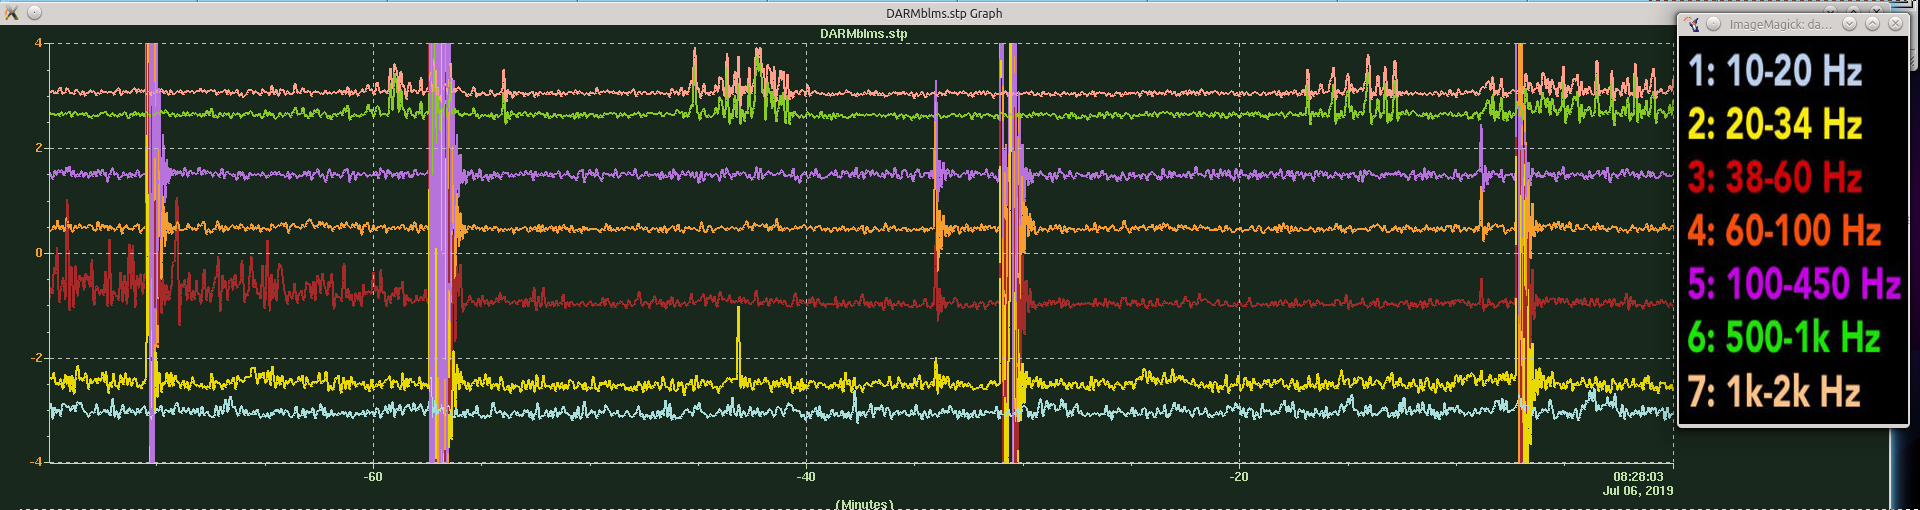Click the y-axis label -2
This screenshot has width=1920, height=510.
[x=37, y=358]
